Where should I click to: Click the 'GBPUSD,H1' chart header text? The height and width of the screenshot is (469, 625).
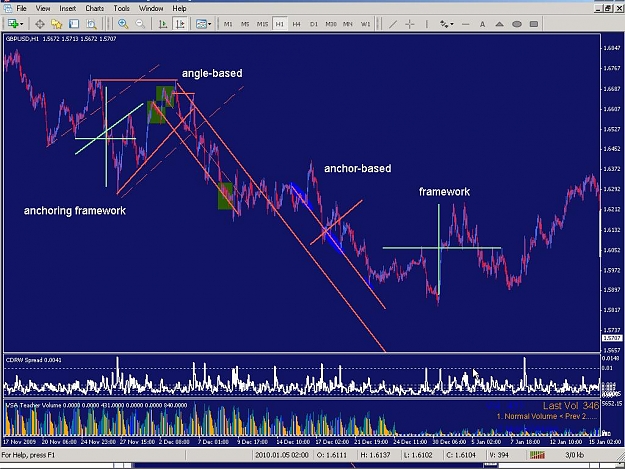[22, 39]
